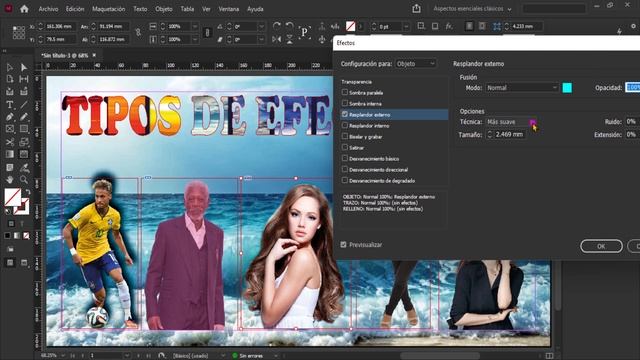This screenshot has height=360, width=640.
Task: Enable Desvanecimiento direccional checkbox
Action: point(345,169)
